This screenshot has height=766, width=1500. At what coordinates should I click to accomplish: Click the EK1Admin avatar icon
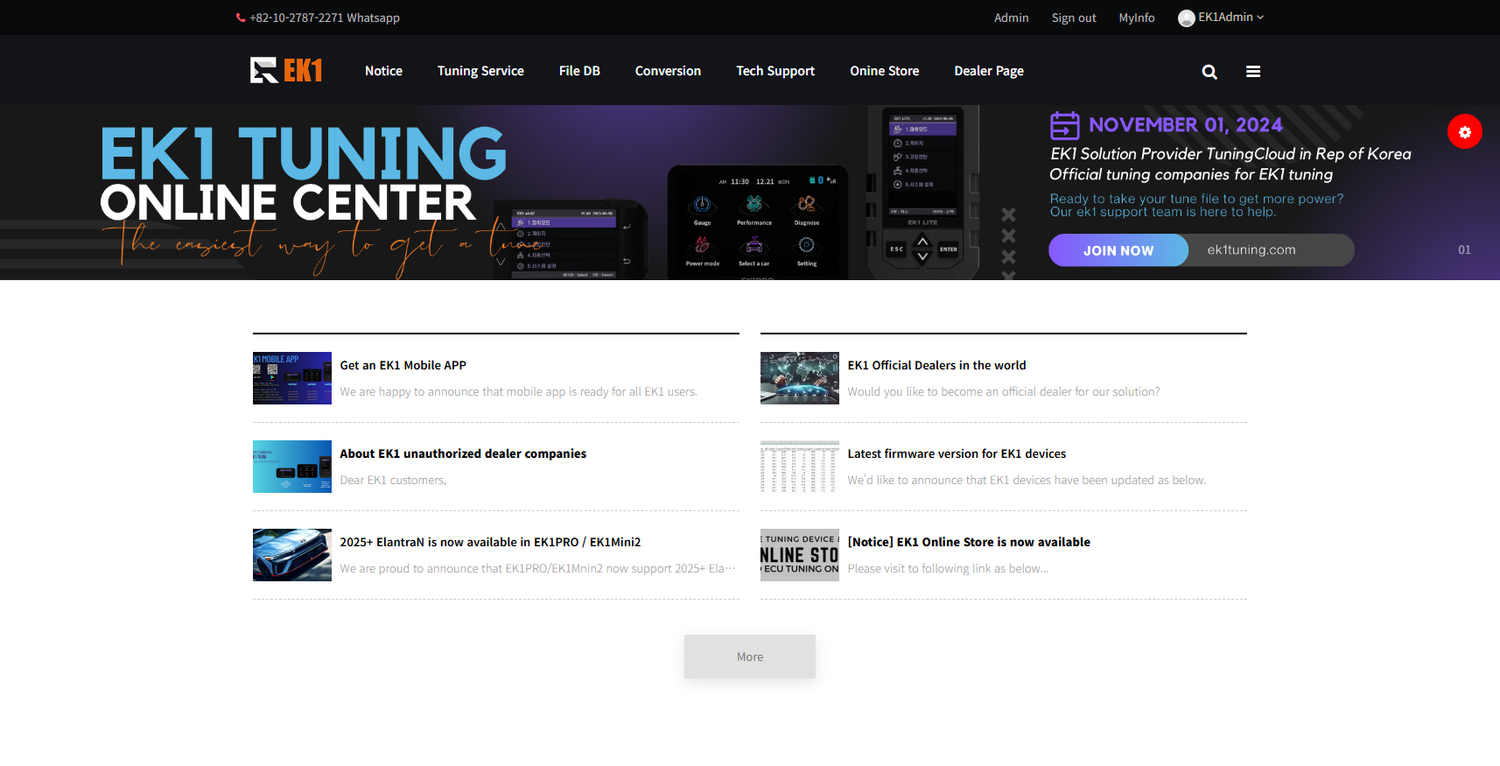(1186, 18)
